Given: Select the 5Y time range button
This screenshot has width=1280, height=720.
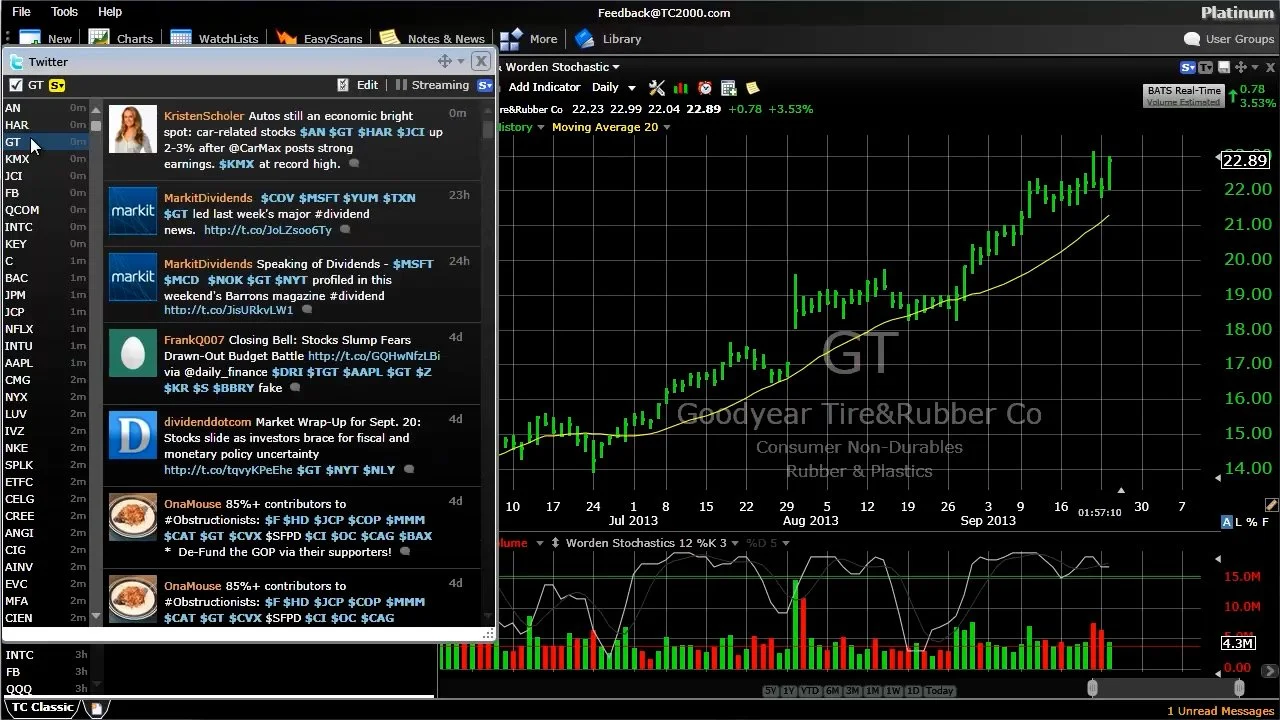Looking at the screenshot, I should click(x=771, y=691).
